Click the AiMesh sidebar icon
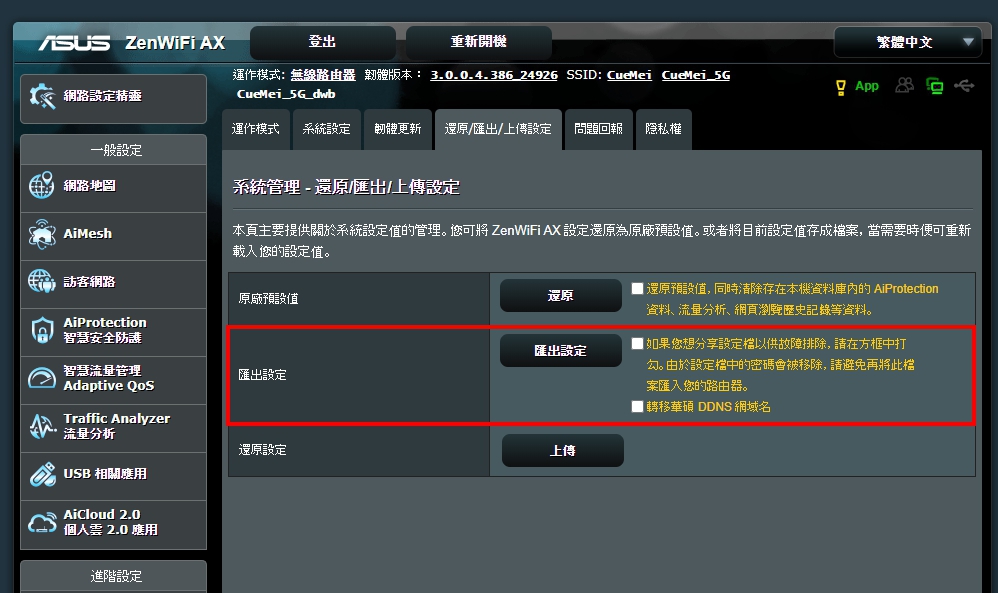Screen dimensions: 998x593 click(42, 234)
